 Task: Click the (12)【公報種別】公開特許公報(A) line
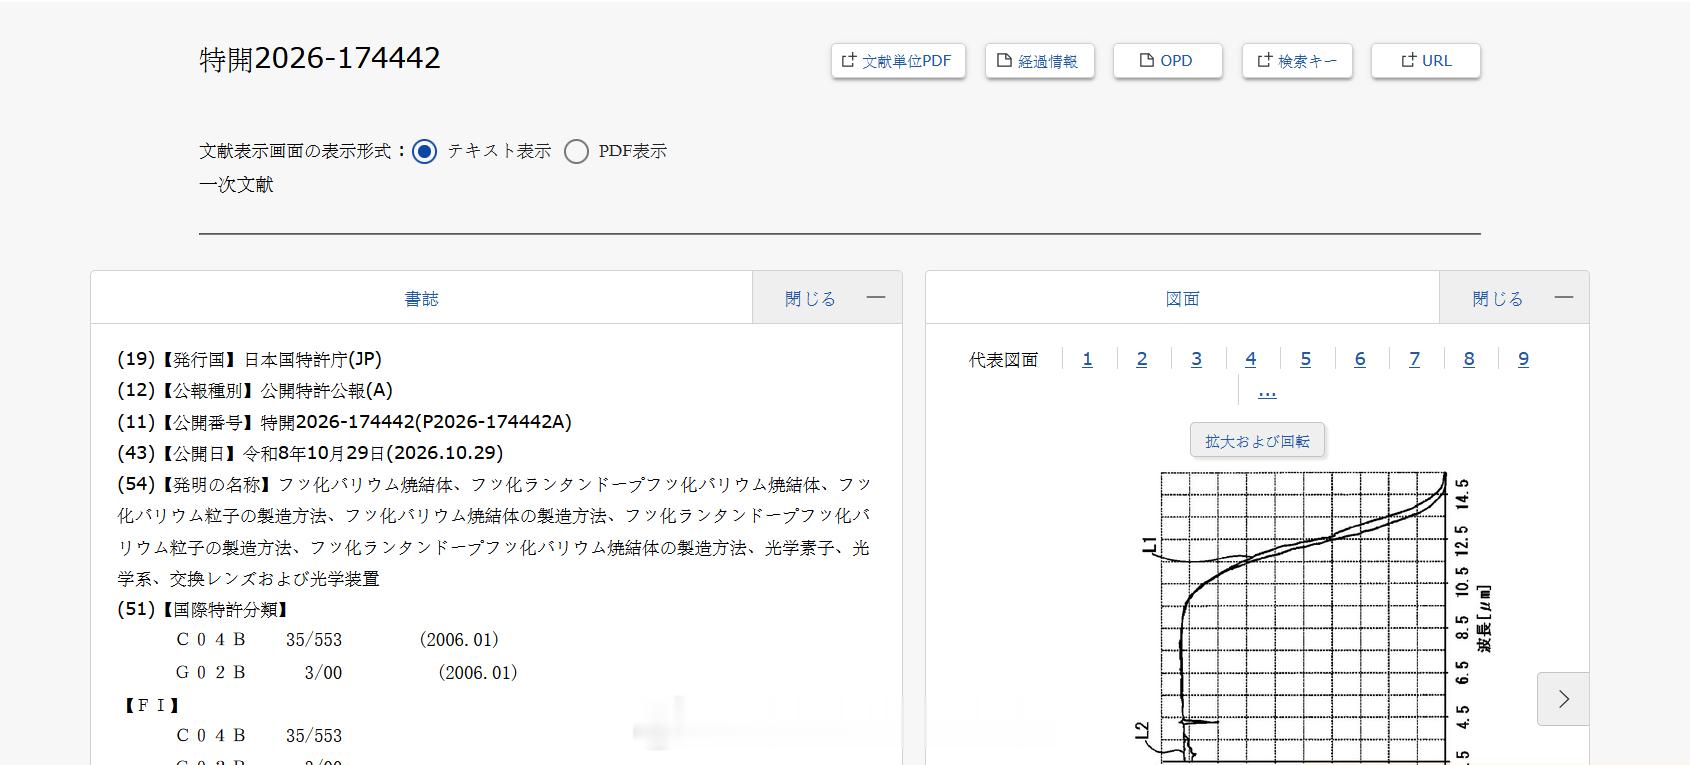click(x=255, y=390)
